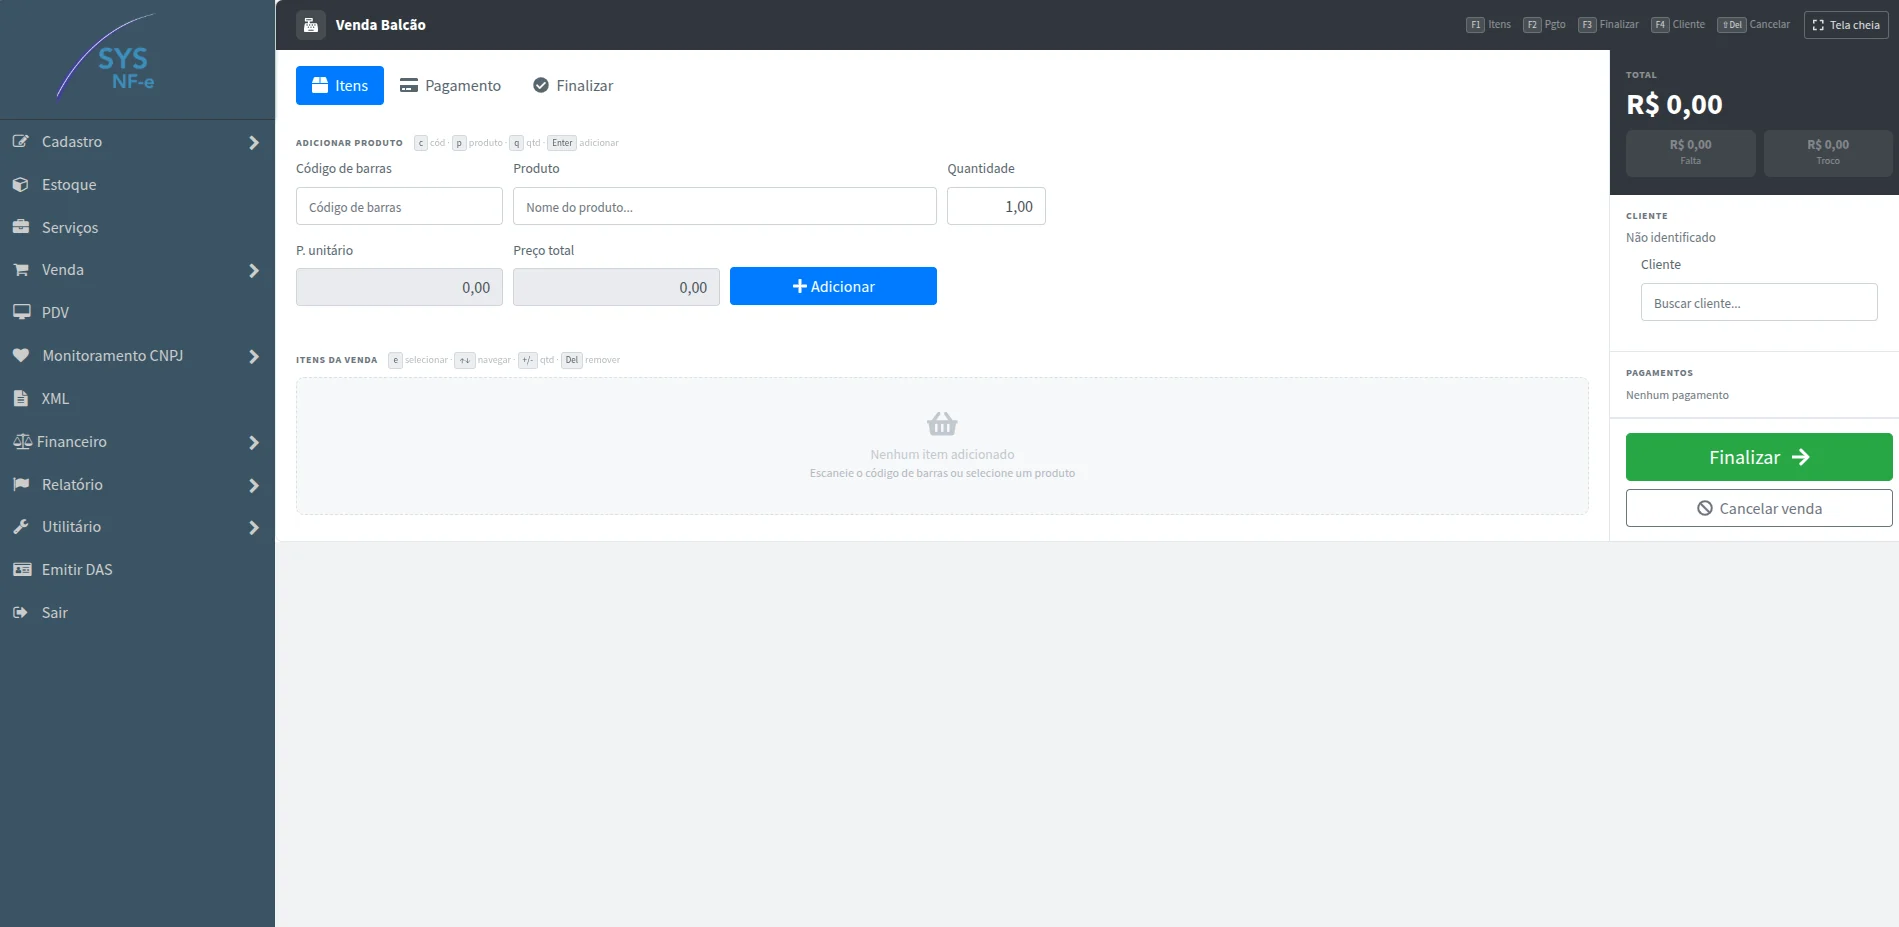The height and width of the screenshot is (927, 1899).
Task: Click the Serviços briefcase icon
Action: click(21, 227)
